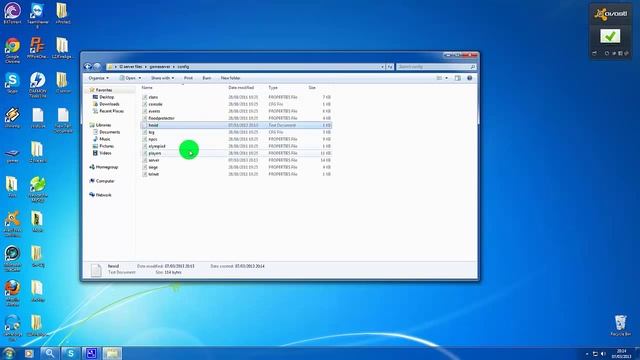Viewport: 640px width, 360px height.
Task: Expand the address bar history dropdown
Action: [382, 67]
